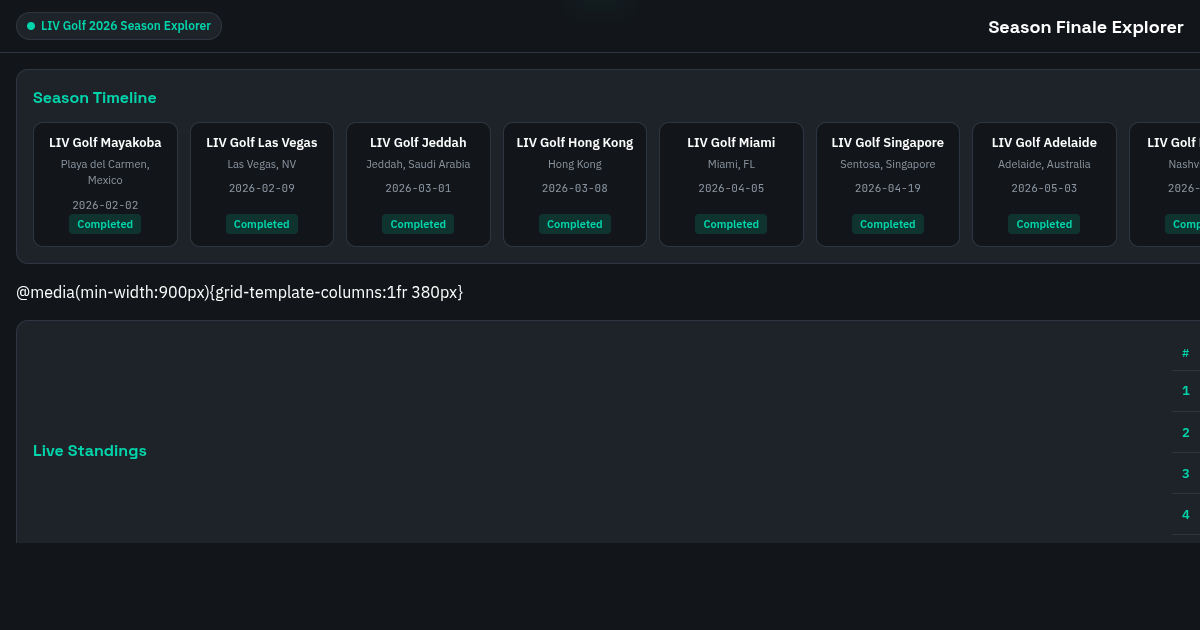This screenshot has height=630, width=1200.
Task: Open the LIV Golf Miami event card
Action: [731, 184]
